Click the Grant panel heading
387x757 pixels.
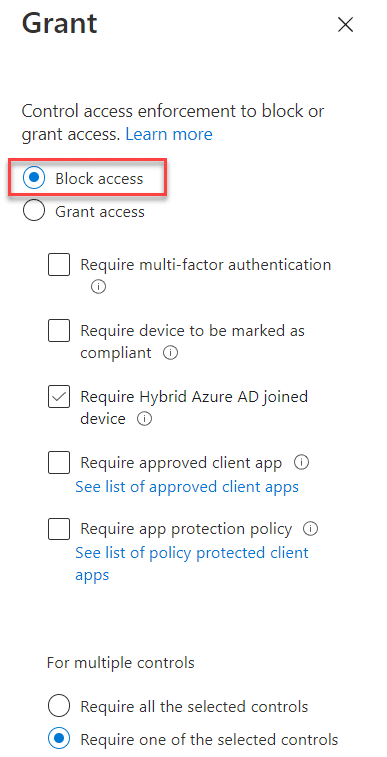click(x=59, y=23)
